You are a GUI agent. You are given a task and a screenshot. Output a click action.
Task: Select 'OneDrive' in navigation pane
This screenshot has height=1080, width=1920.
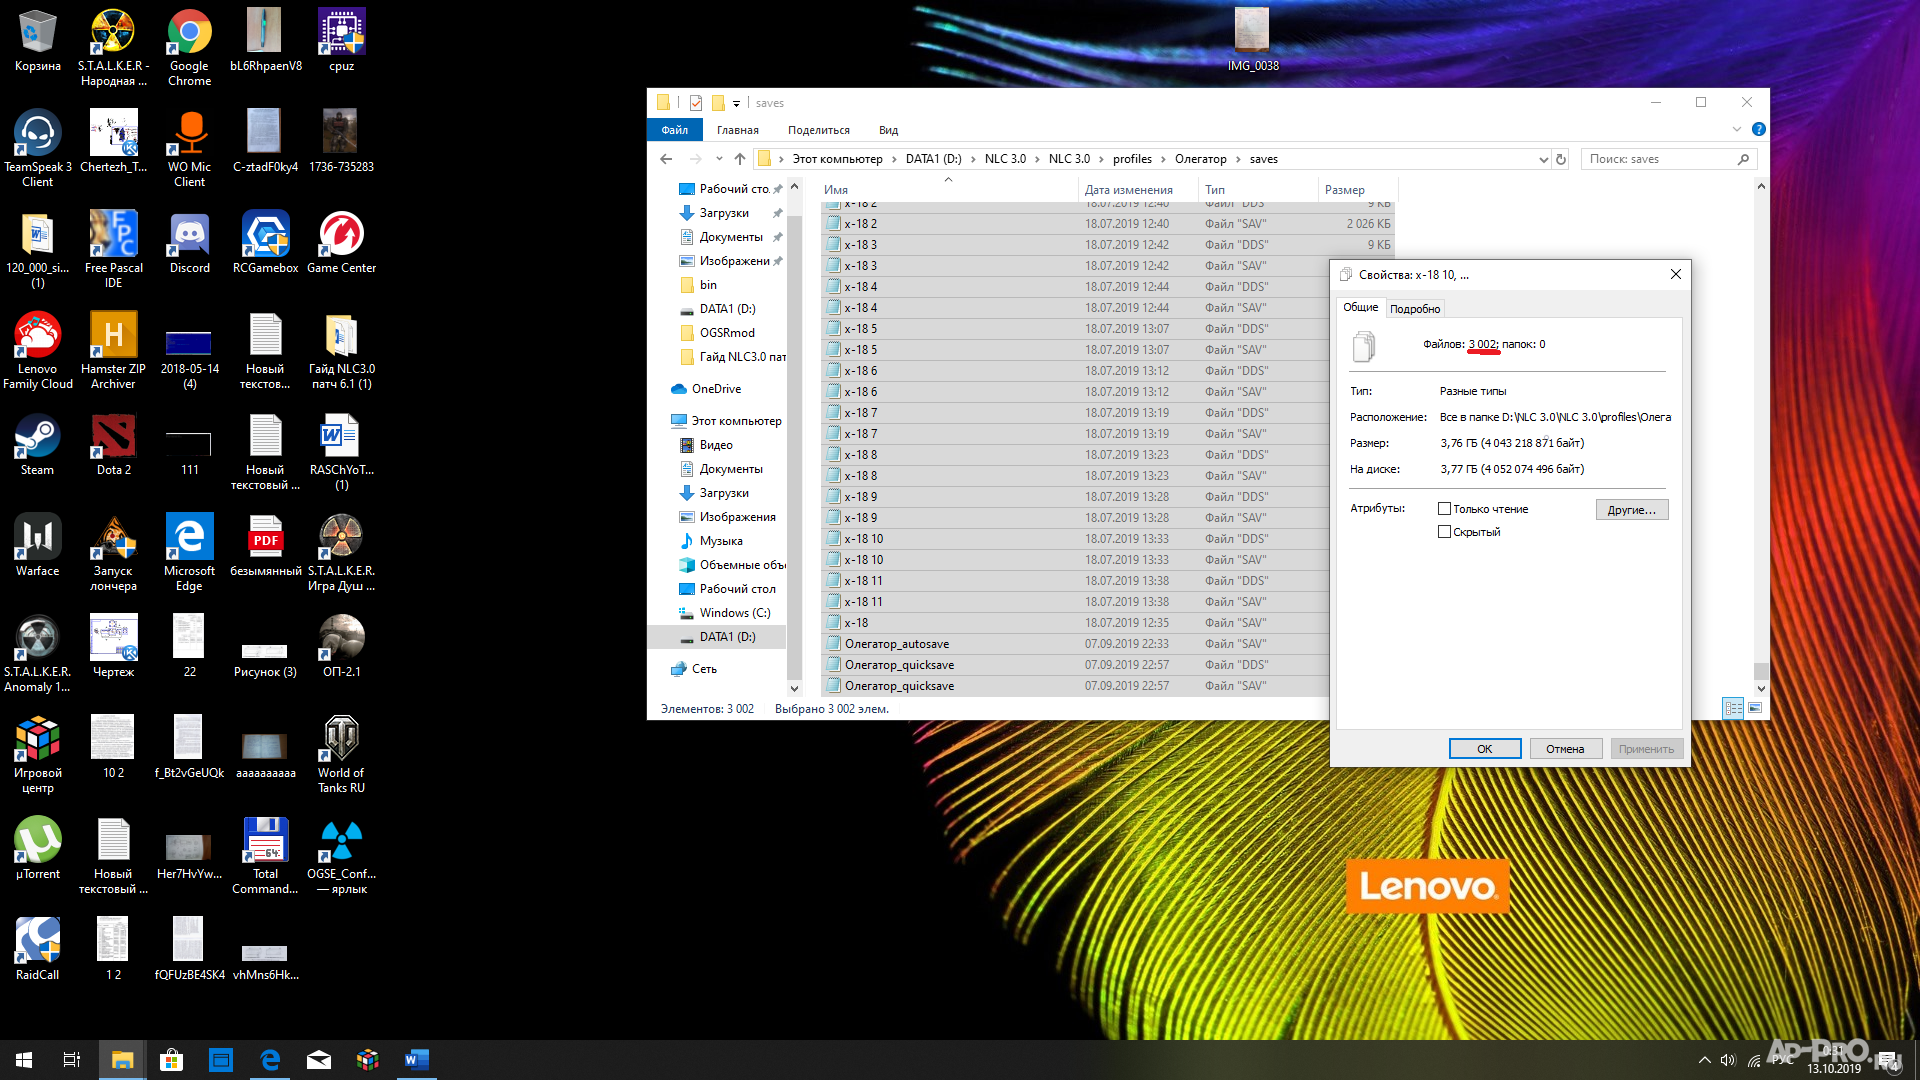click(716, 389)
